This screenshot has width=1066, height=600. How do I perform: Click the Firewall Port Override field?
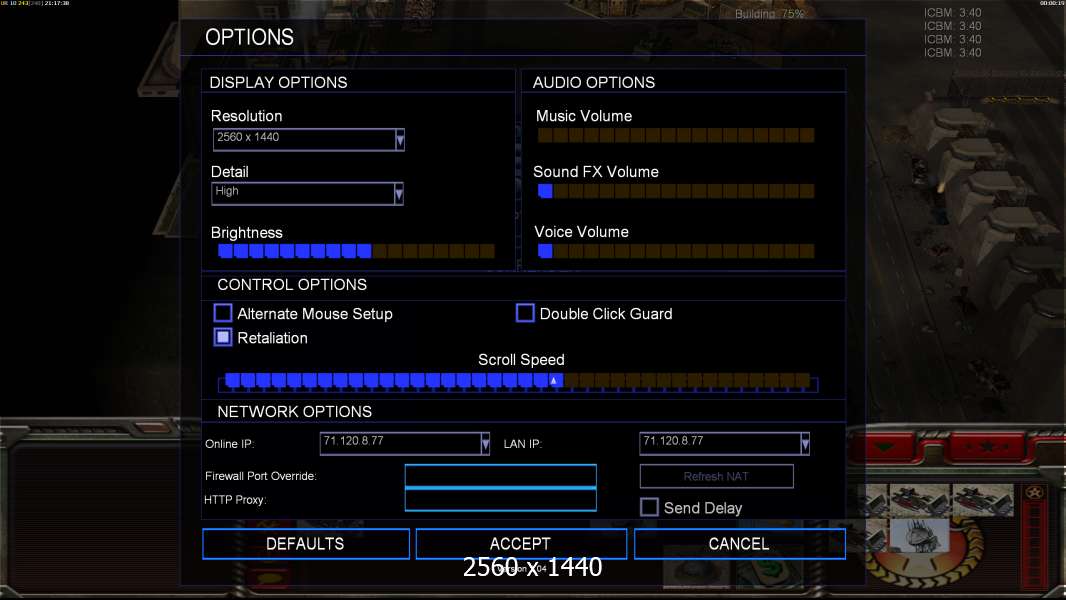(x=500, y=476)
